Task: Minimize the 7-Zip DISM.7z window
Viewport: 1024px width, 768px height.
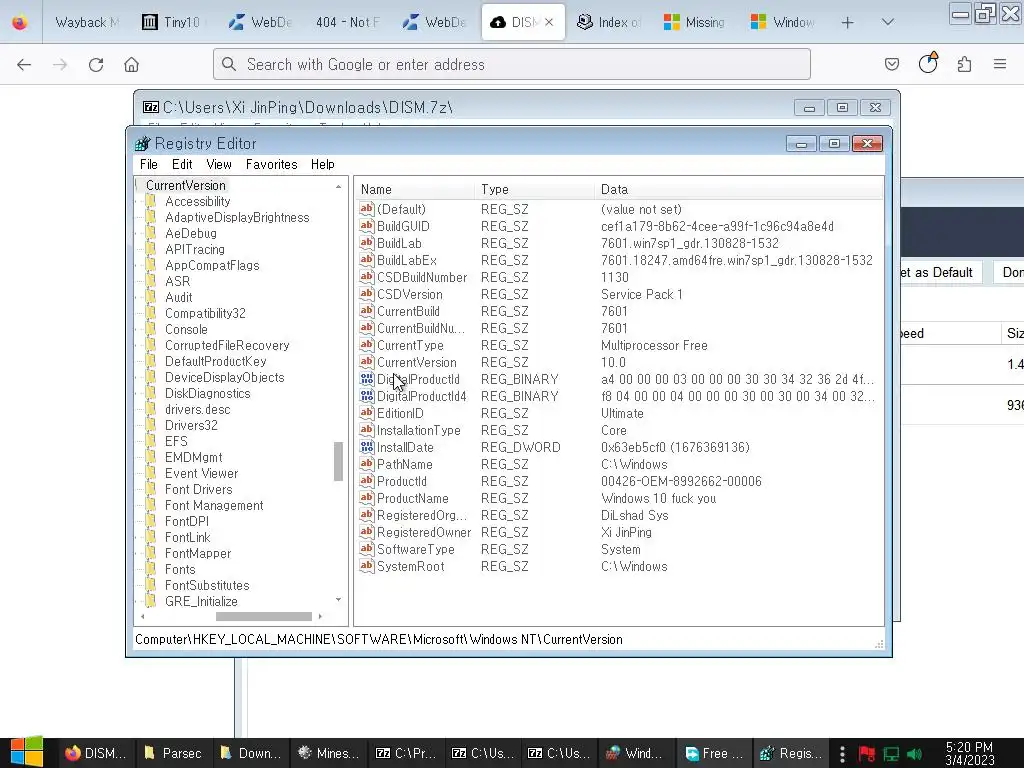Action: (x=809, y=108)
